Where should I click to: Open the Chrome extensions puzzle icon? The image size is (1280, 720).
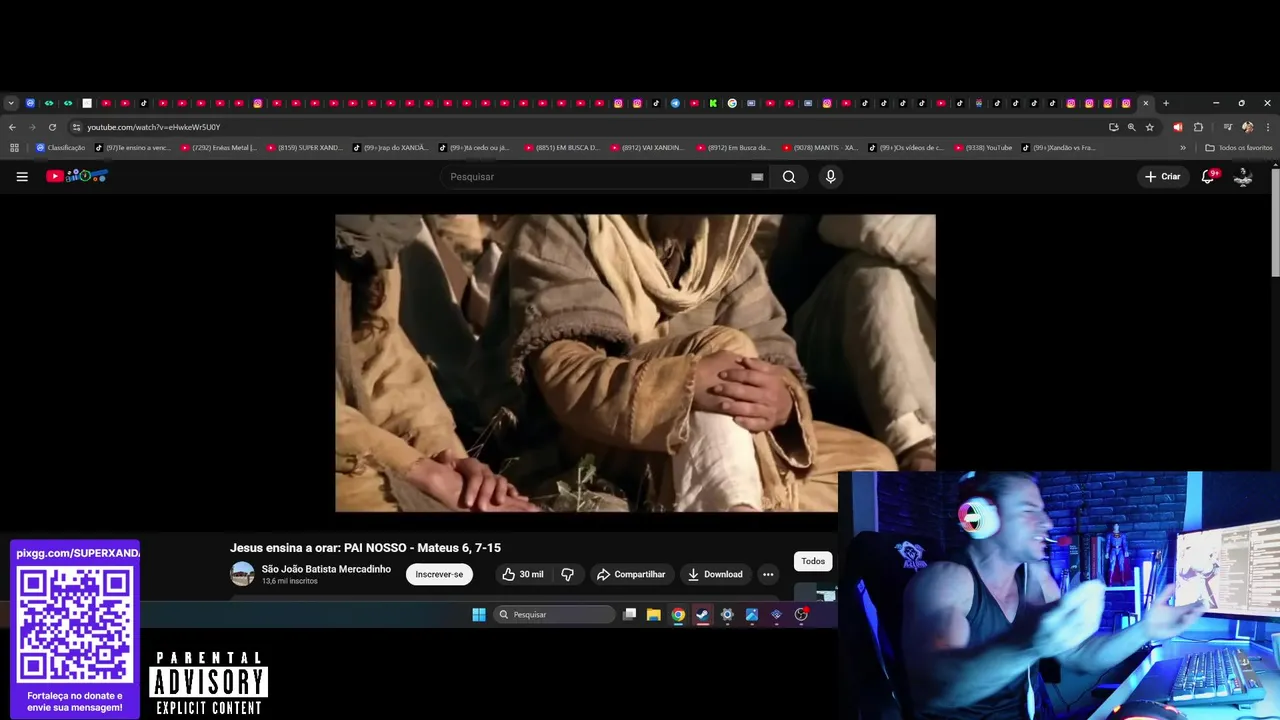pyautogui.click(x=1198, y=127)
